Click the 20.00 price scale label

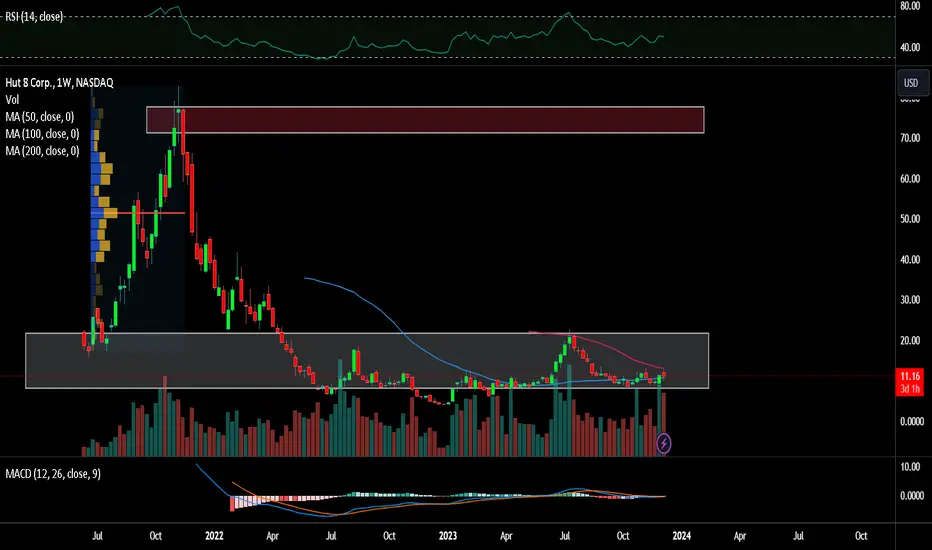(909, 341)
